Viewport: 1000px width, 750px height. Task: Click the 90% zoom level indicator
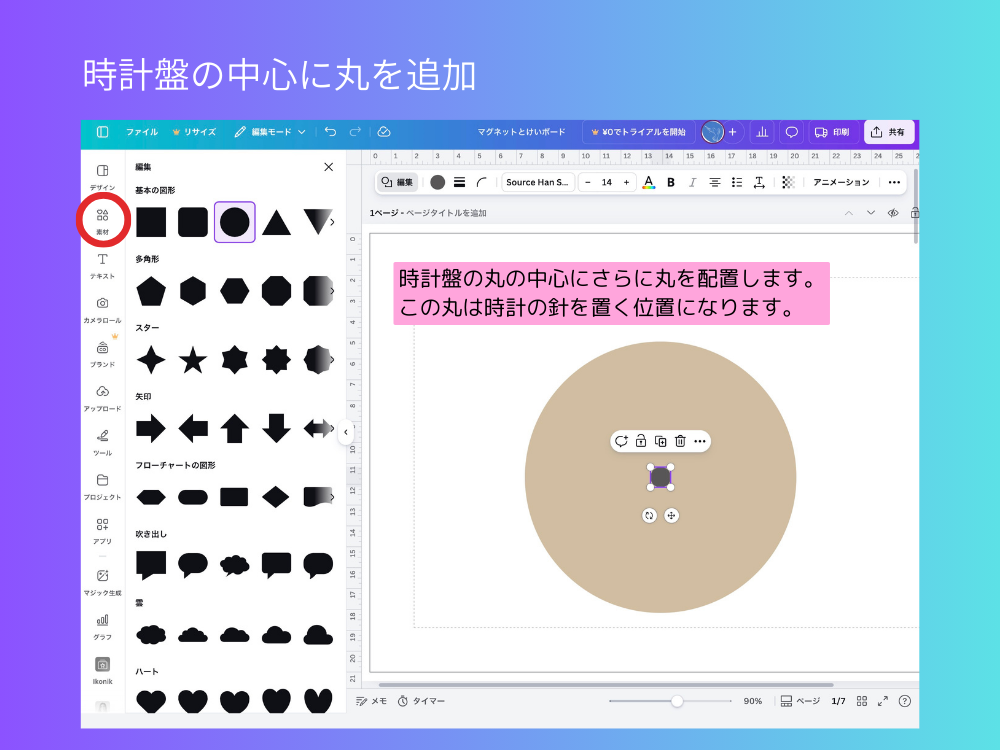[752, 701]
